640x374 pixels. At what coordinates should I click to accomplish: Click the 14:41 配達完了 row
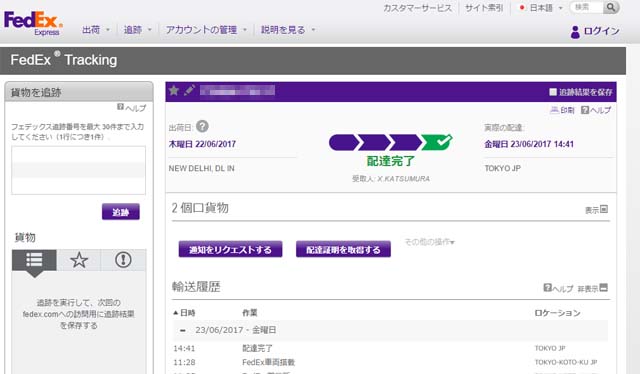click(x=390, y=348)
